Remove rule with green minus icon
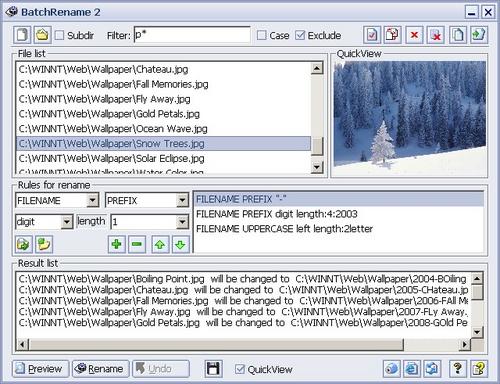500x384 pixels. 137,244
